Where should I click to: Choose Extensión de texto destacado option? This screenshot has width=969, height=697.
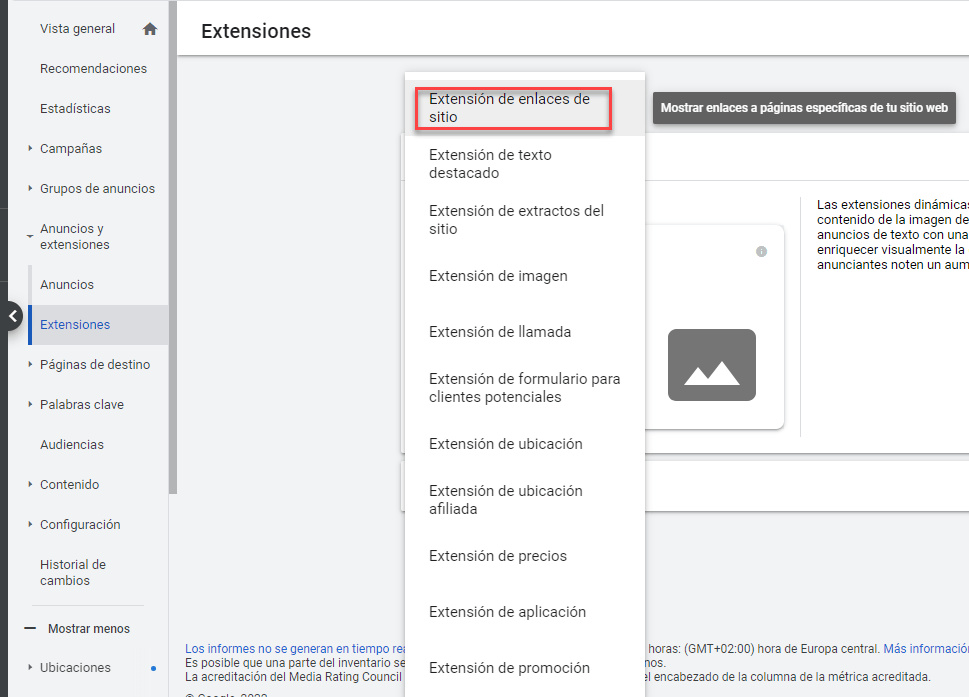490,164
